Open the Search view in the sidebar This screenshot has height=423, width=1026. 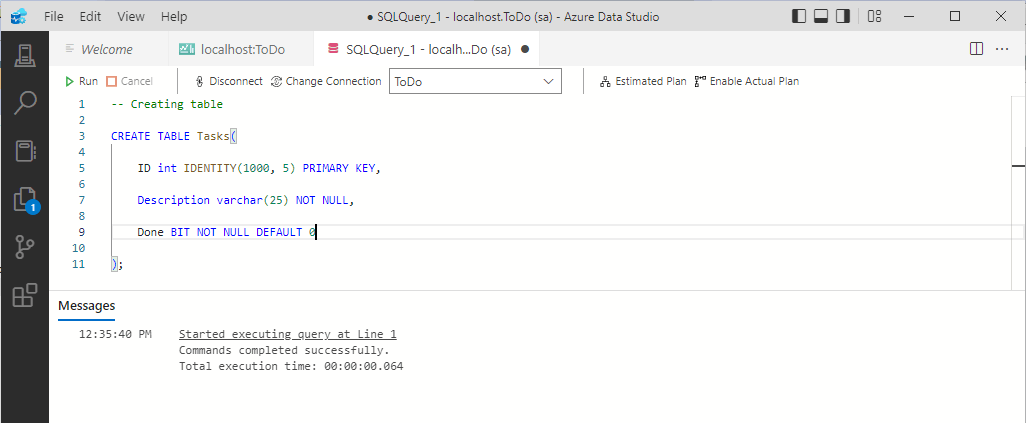pos(25,103)
